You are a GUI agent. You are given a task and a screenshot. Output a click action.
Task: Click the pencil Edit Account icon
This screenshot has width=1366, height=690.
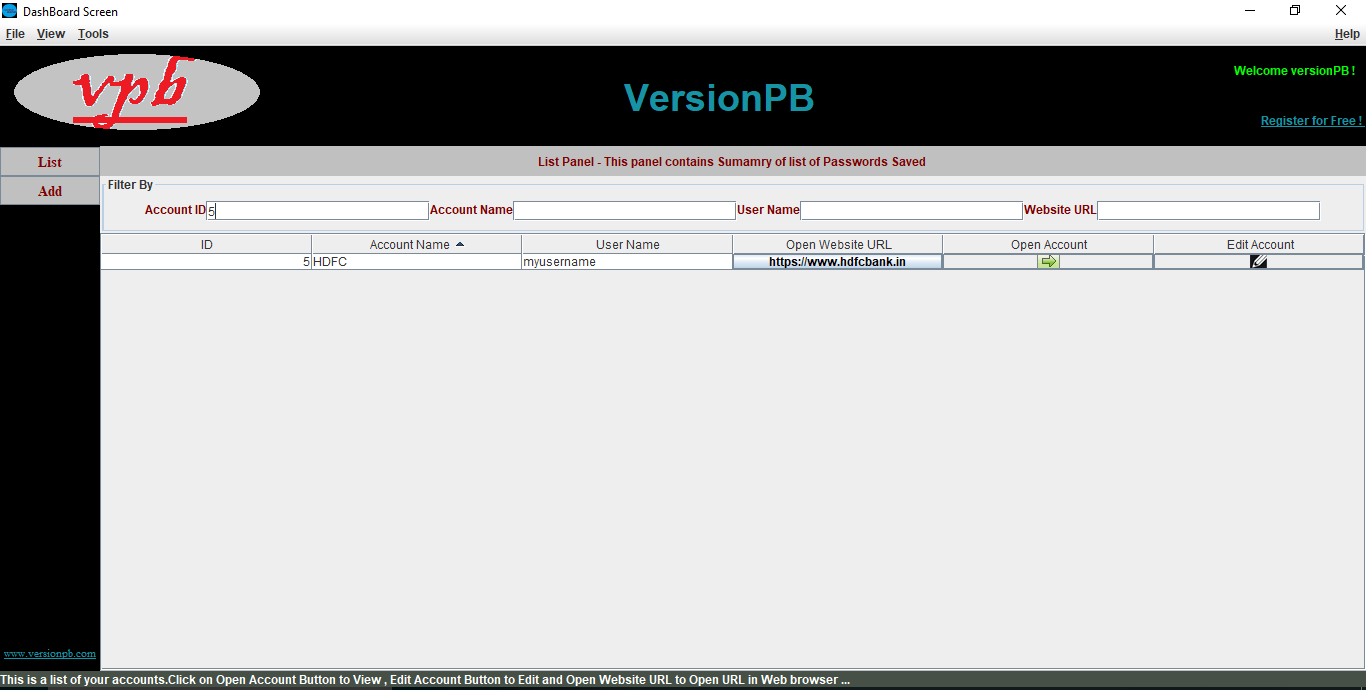(x=1259, y=261)
